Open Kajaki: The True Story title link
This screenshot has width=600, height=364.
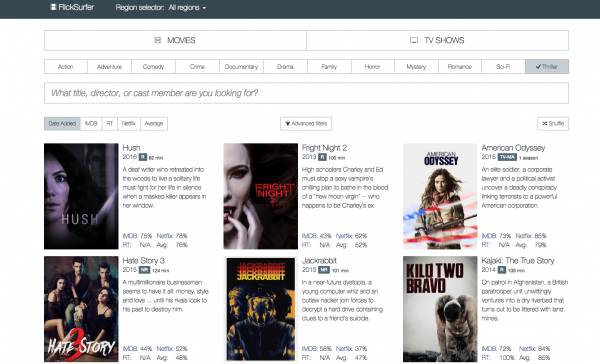pos(518,261)
